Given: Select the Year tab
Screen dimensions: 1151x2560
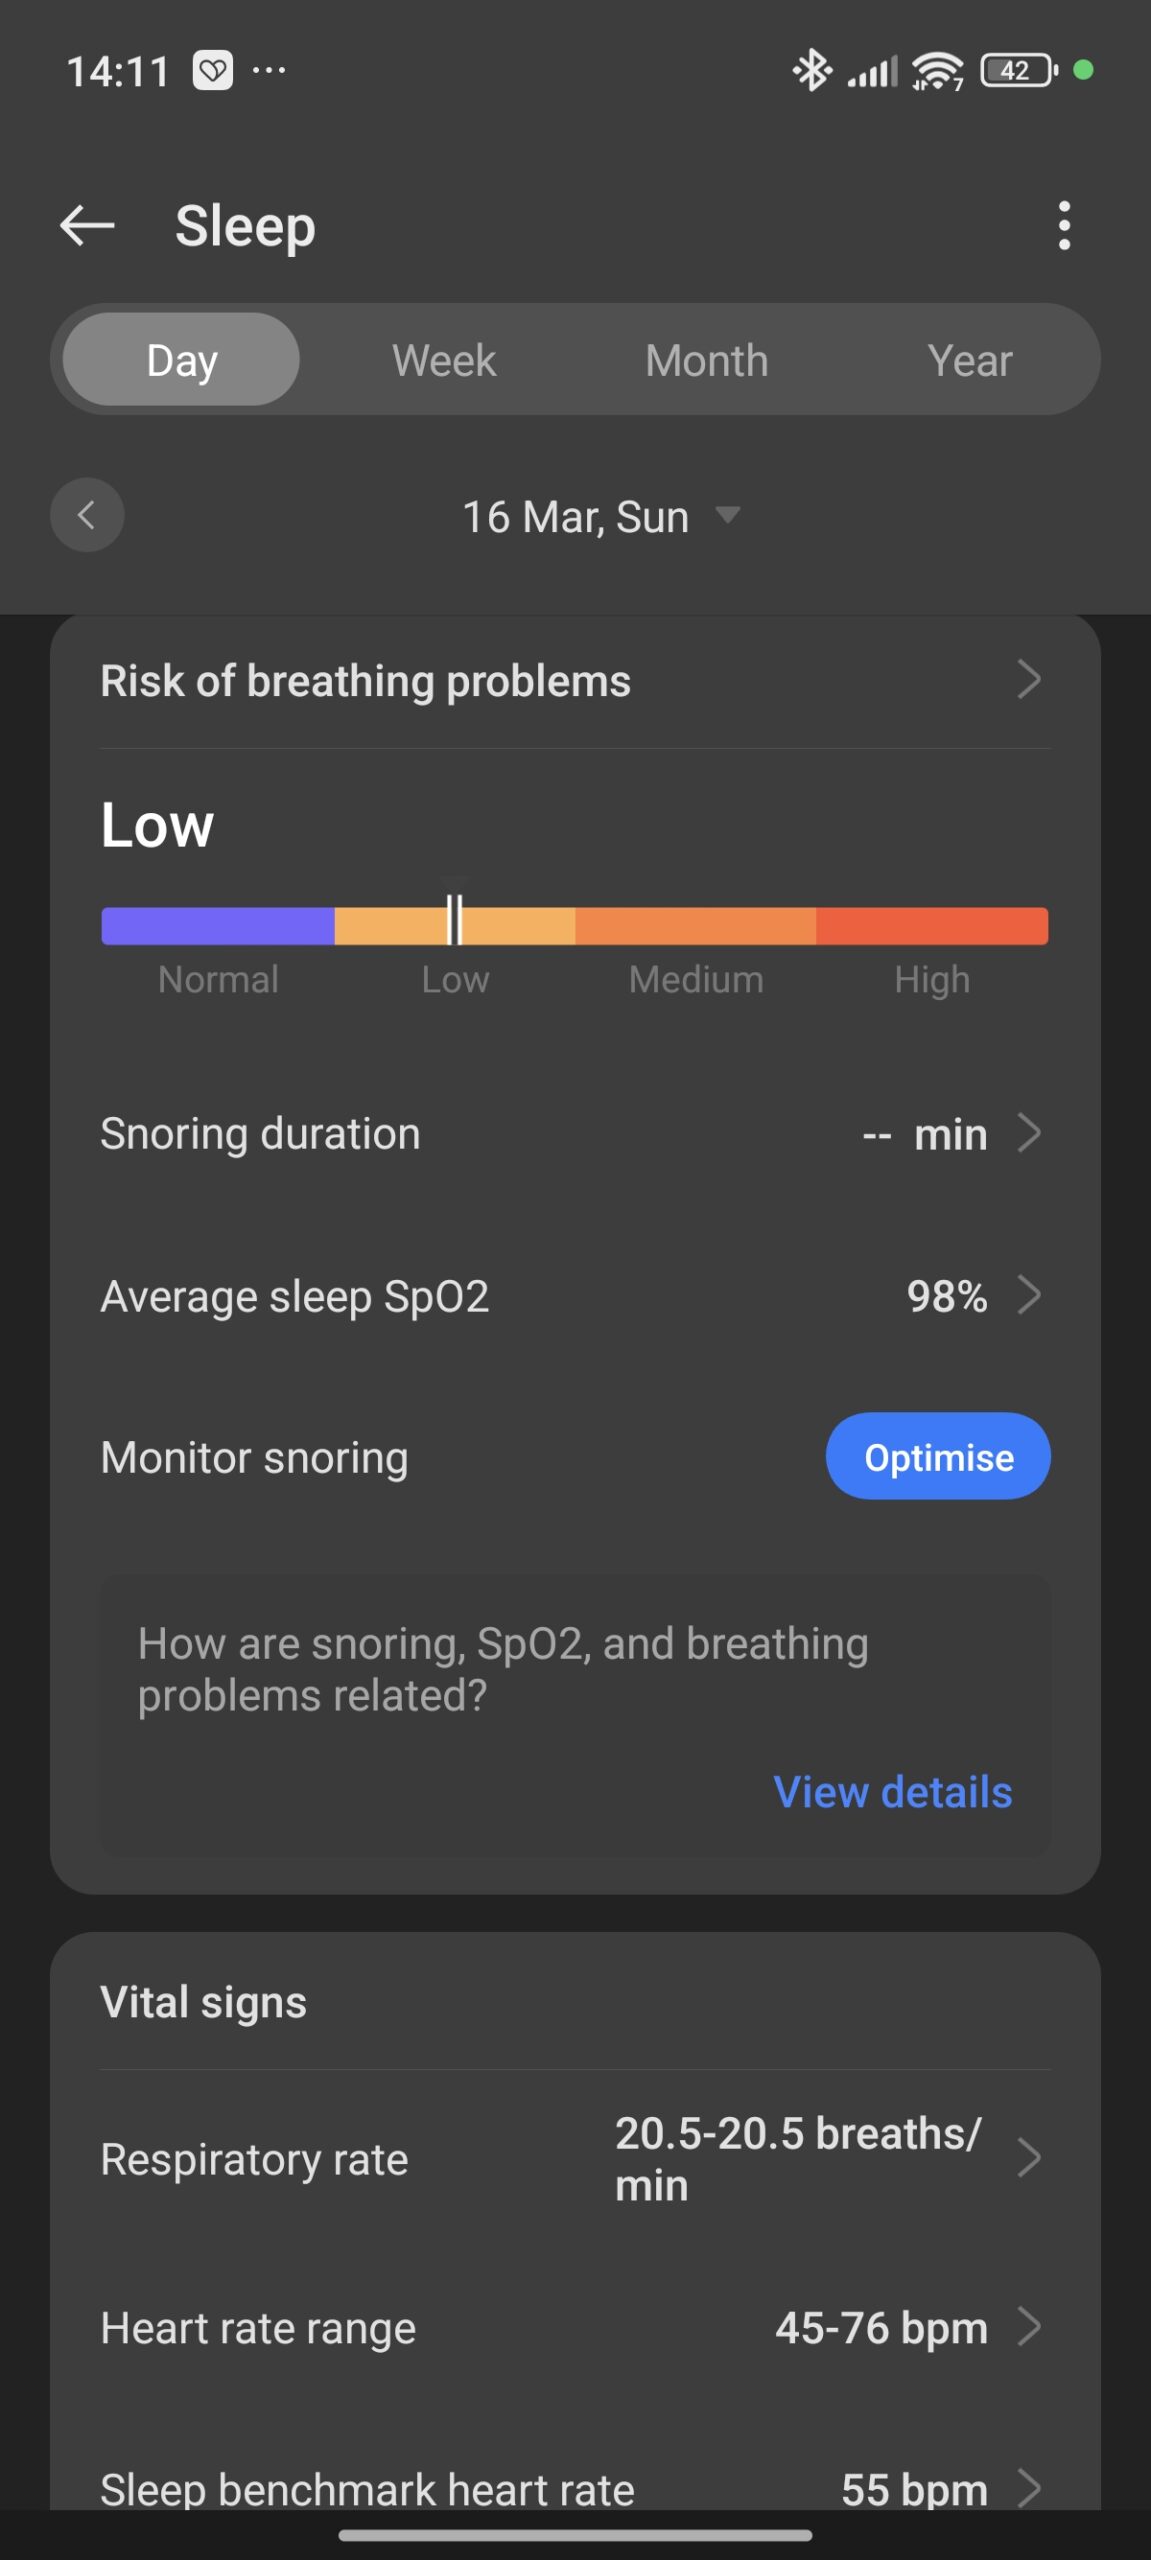Looking at the screenshot, I should pos(969,360).
